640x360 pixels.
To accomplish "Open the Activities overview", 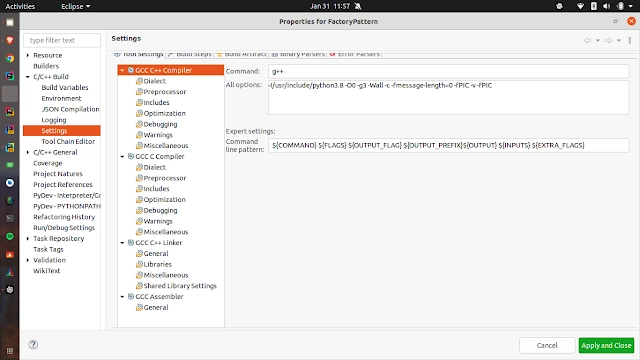I will tap(20, 6).
